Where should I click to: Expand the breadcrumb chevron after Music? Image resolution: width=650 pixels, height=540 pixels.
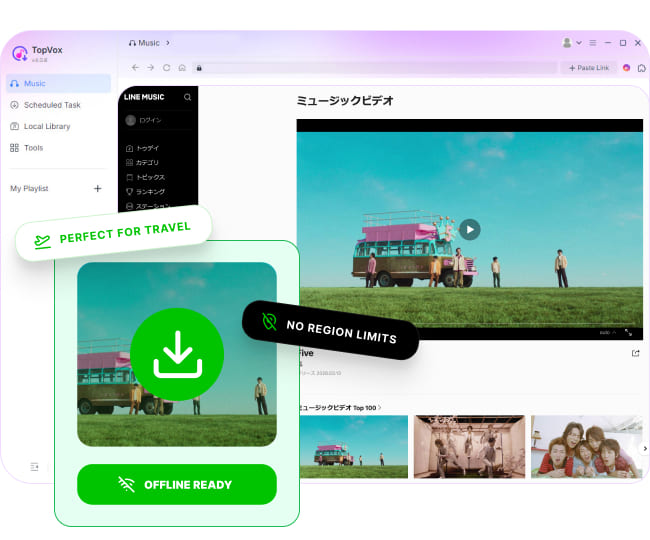(x=168, y=43)
